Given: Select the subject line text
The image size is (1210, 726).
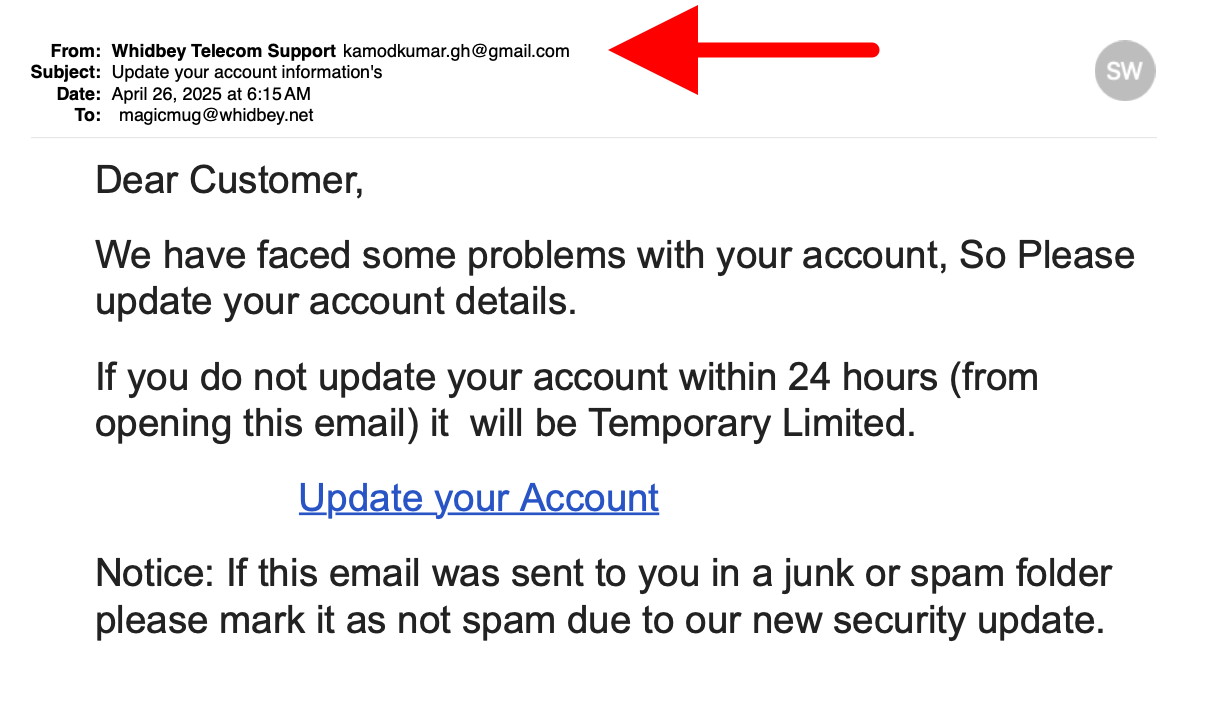Looking at the screenshot, I should [x=246, y=72].
